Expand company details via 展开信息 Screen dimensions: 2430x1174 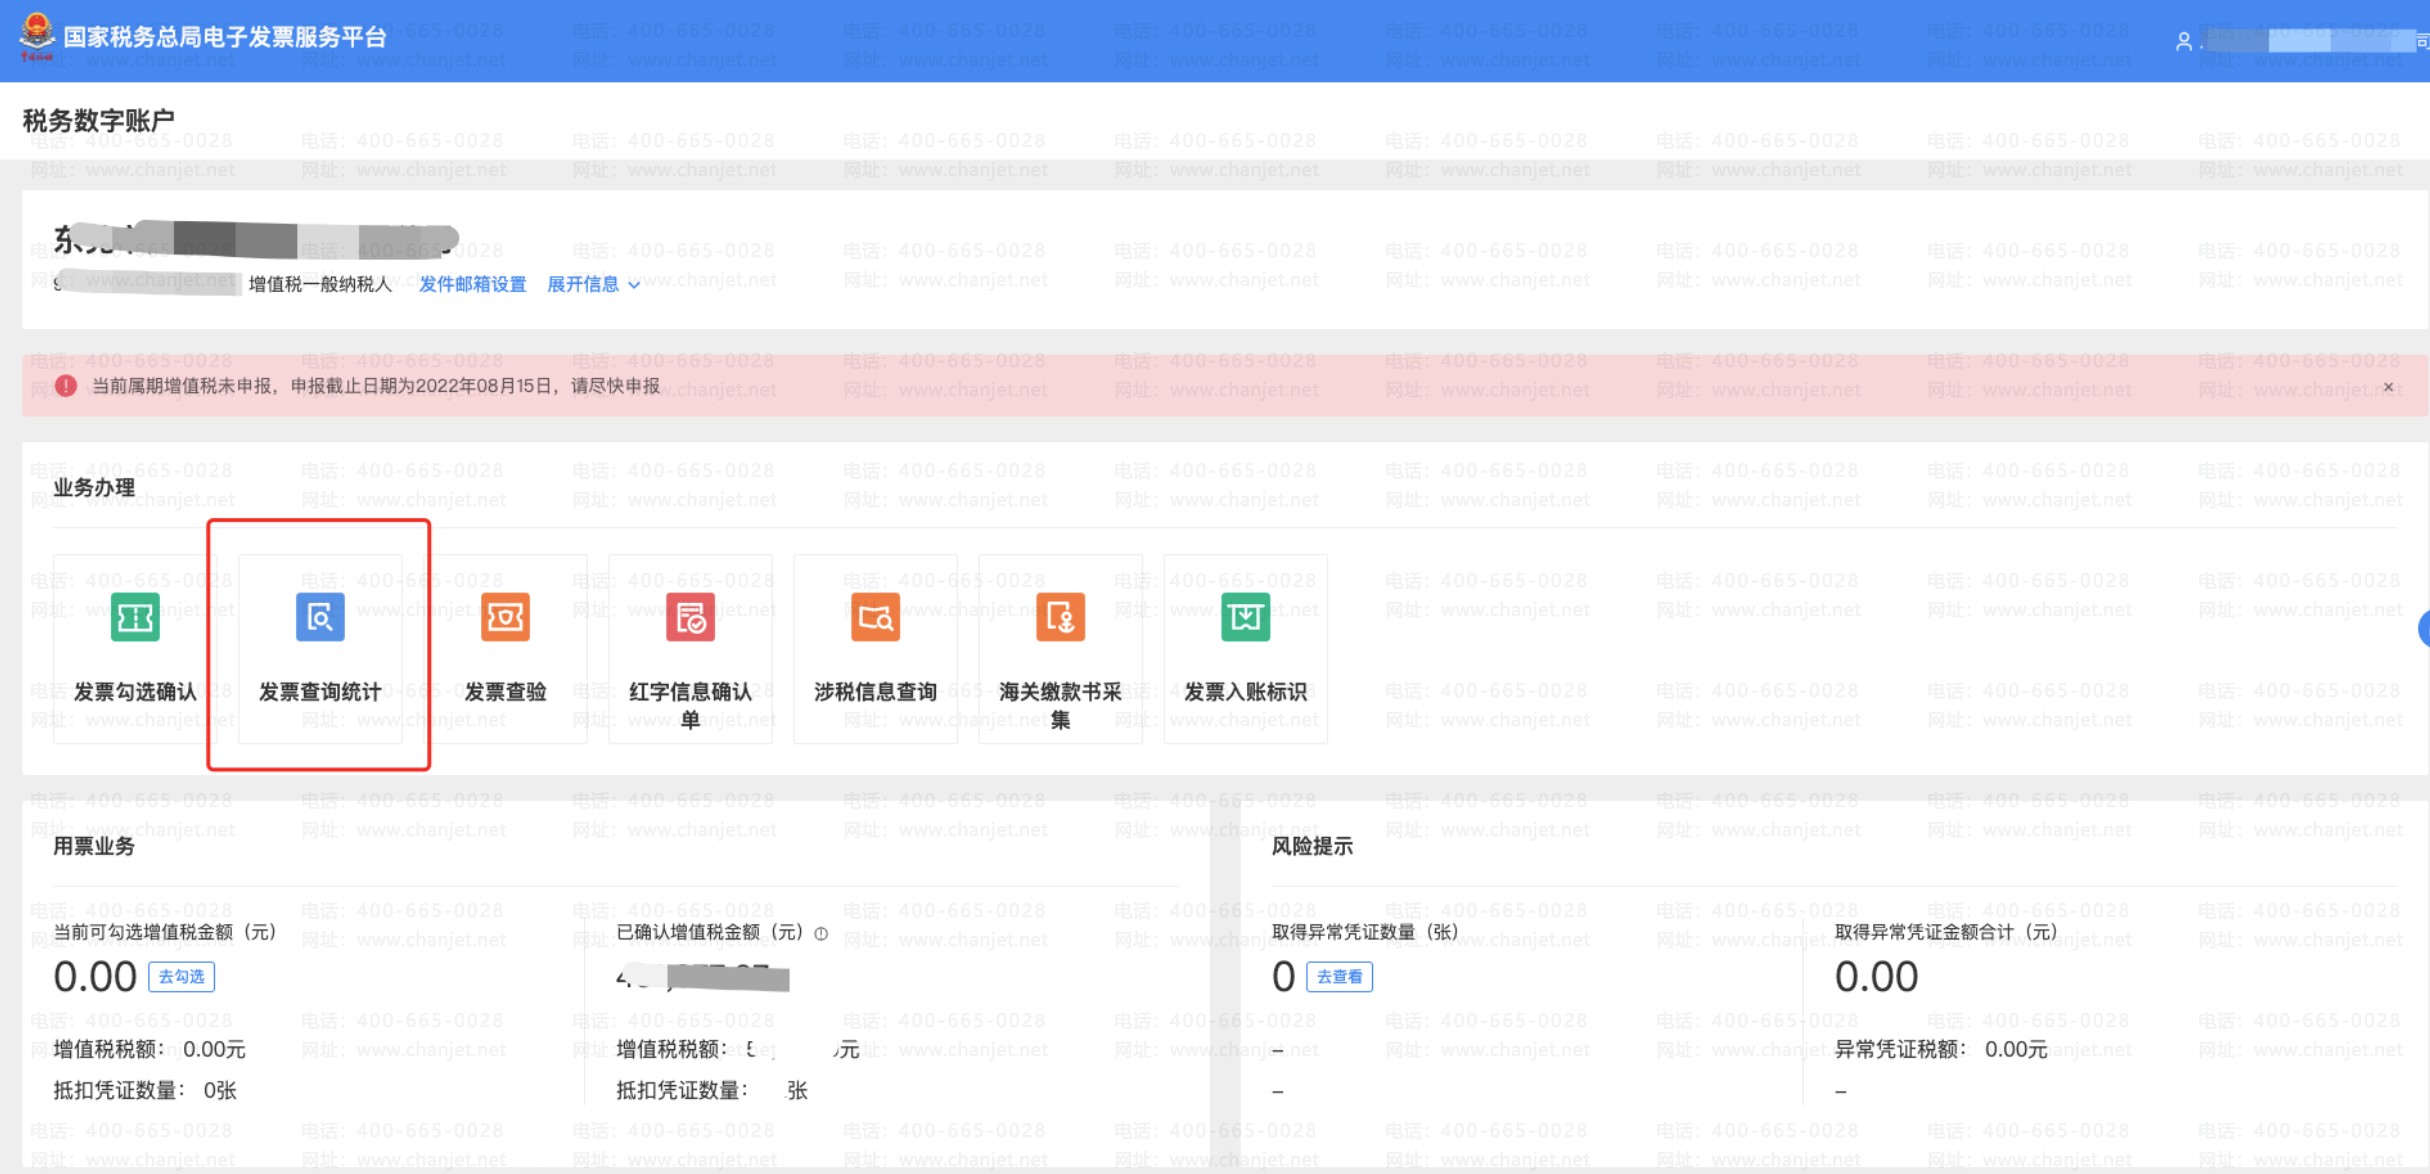point(583,284)
